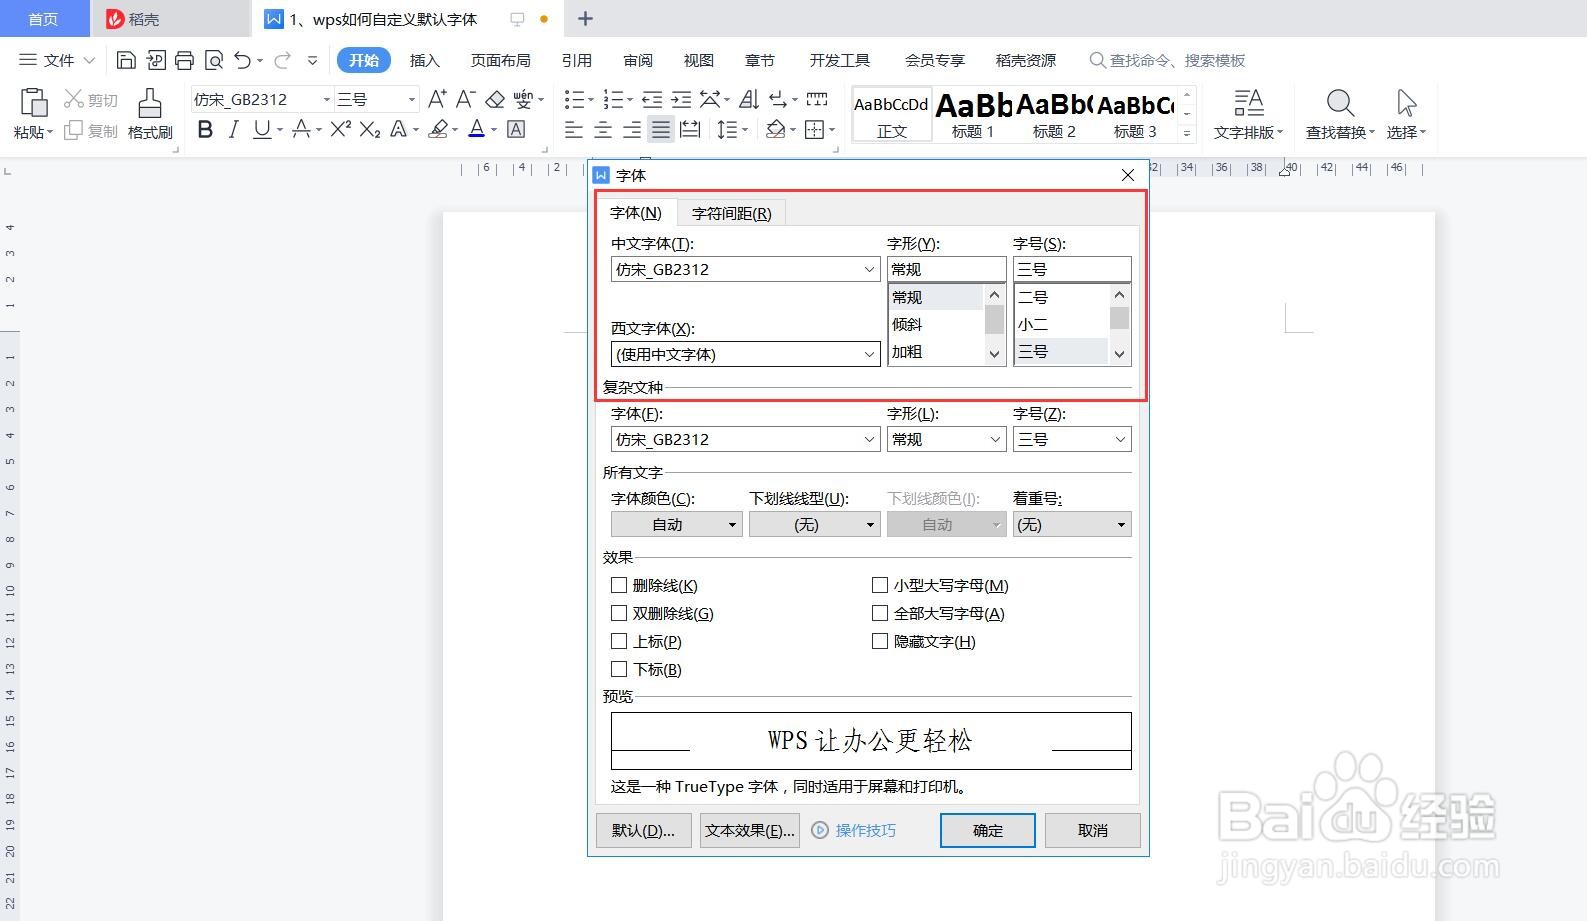Click the paragraph shading fill bucket icon
1587x921 pixels.
(x=775, y=129)
